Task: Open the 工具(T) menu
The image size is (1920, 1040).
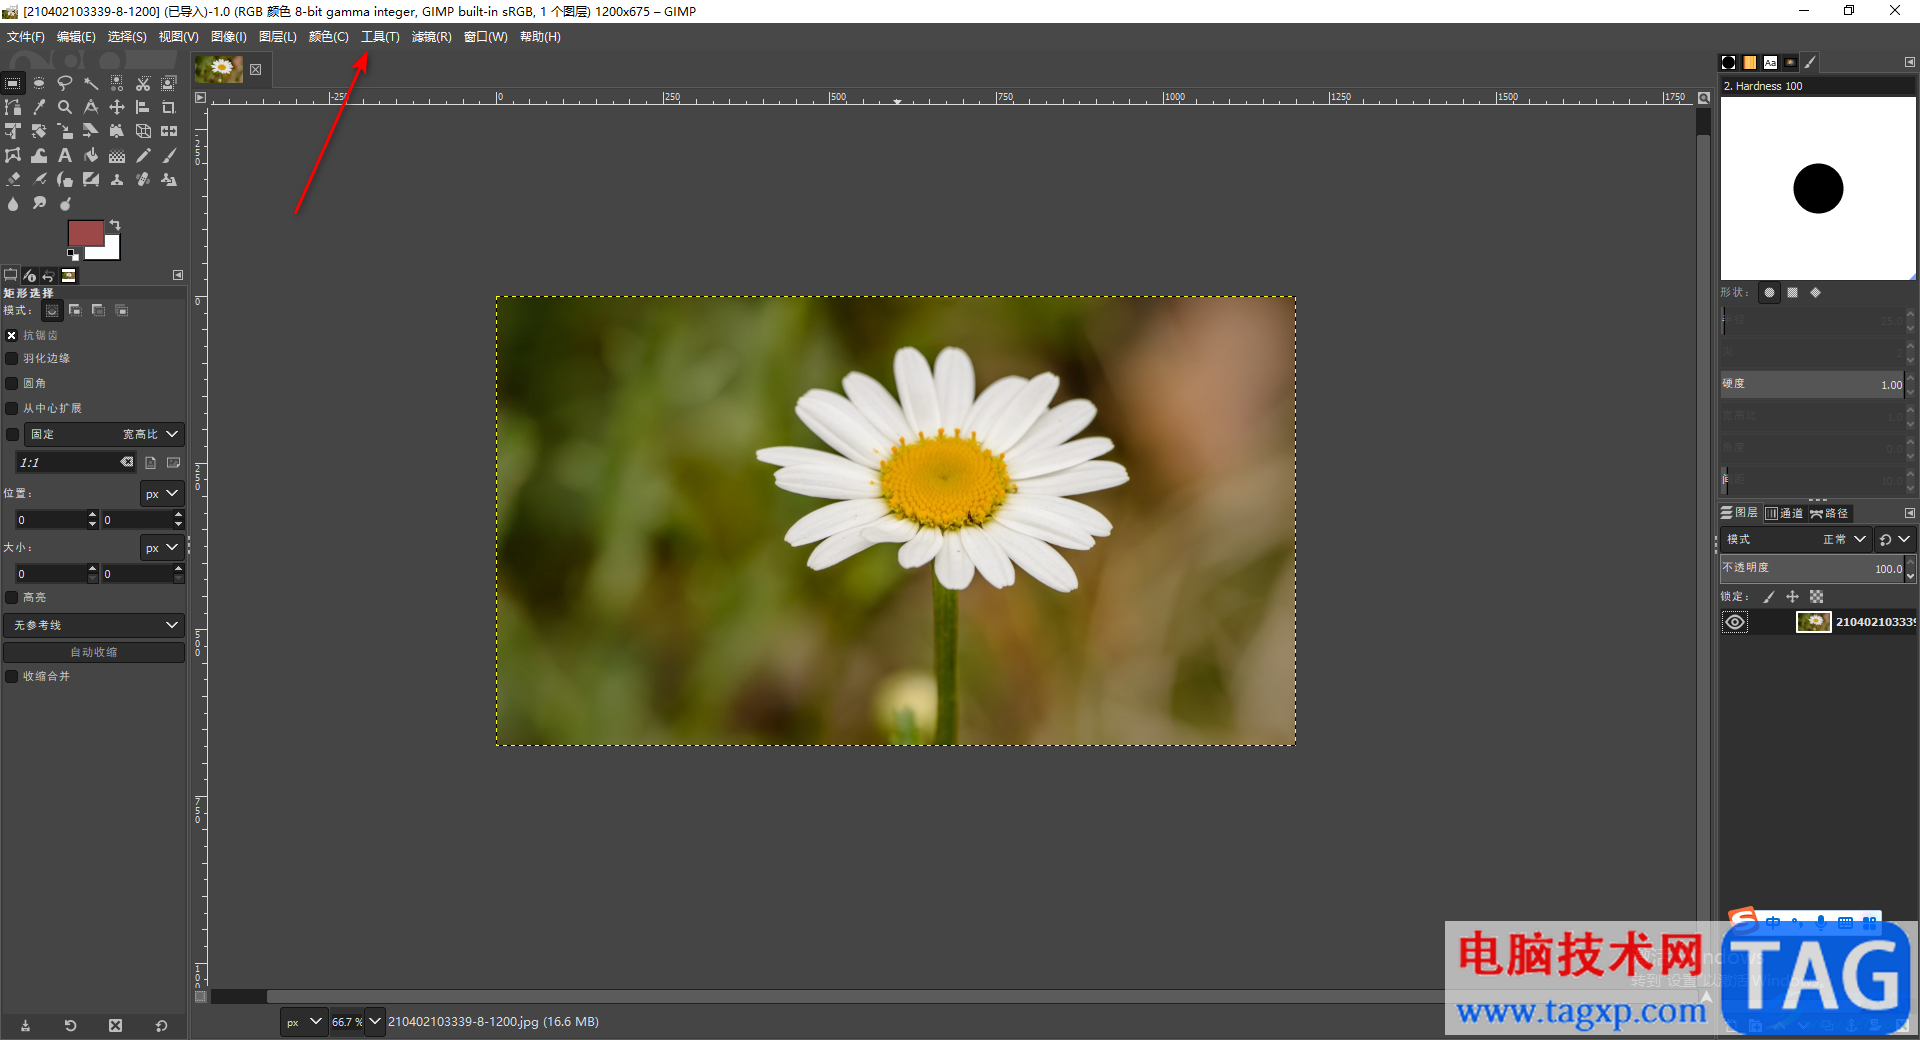Action: pyautogui.click(x=380, y=37)
